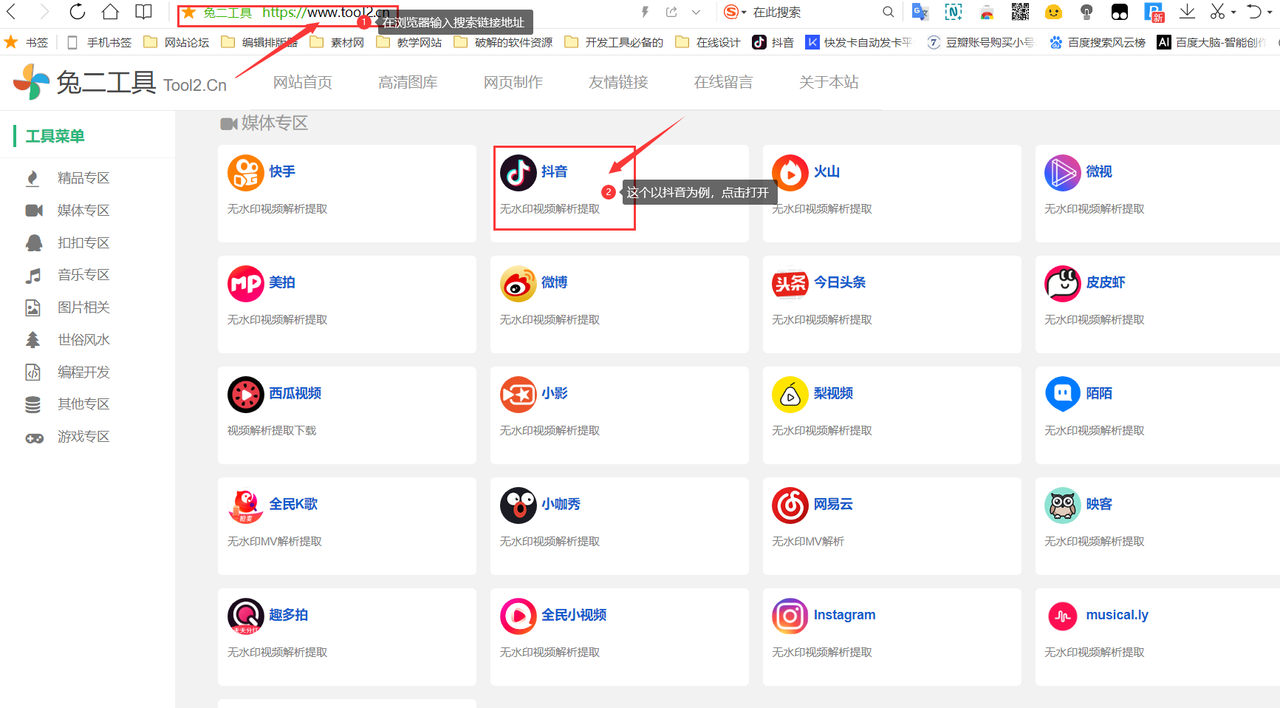Open the 小影 tool link
The height and width of the screenshot is (708, 1280).
[555, 393]
